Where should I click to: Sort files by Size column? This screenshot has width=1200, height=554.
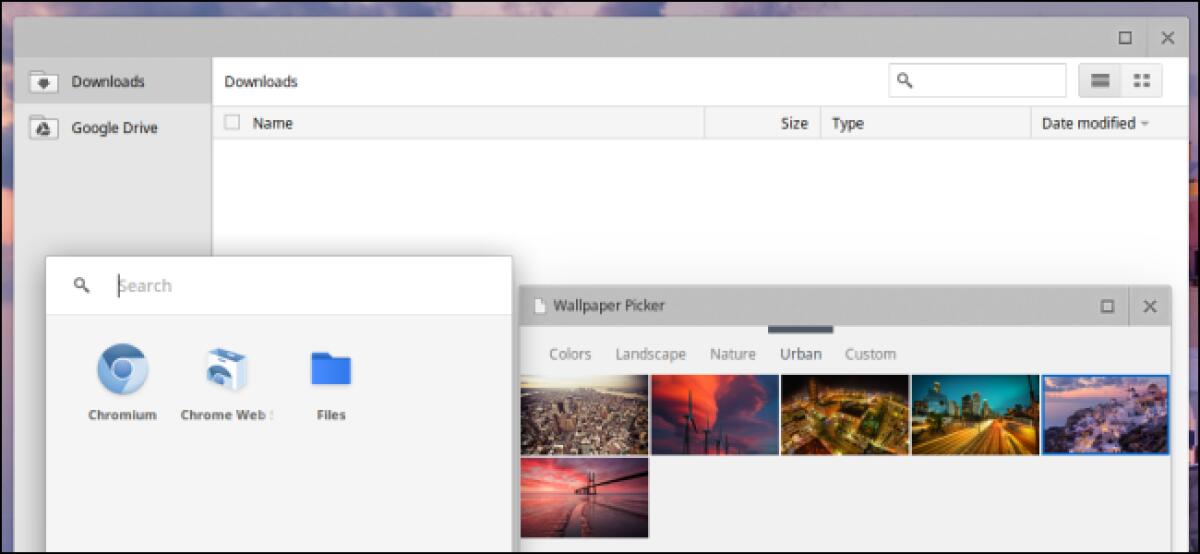794,123
